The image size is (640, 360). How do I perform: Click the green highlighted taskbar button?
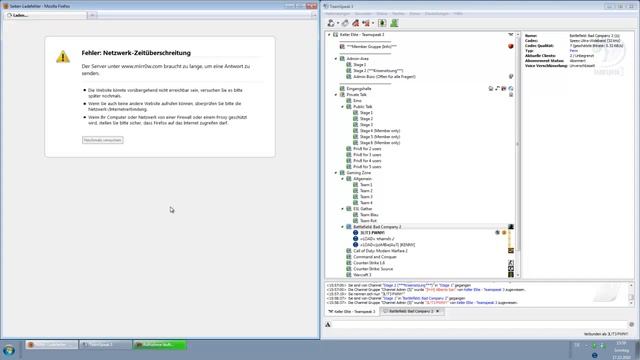(x=160, y=345)
